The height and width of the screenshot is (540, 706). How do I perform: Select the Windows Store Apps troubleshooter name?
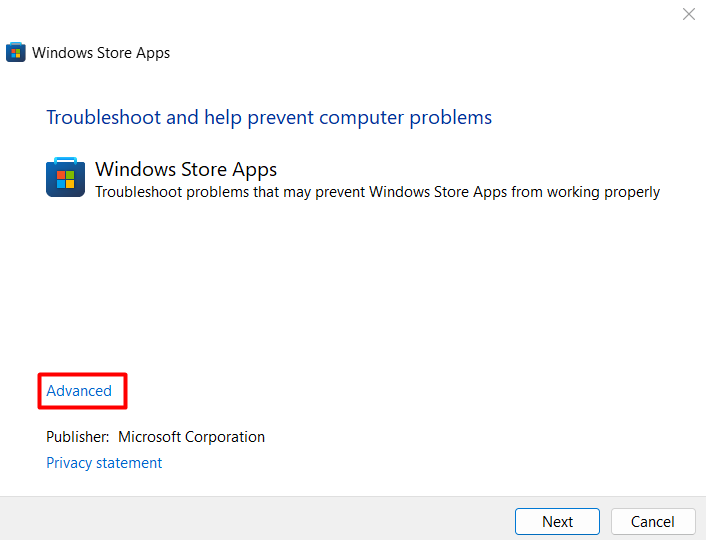click(186, 169)
